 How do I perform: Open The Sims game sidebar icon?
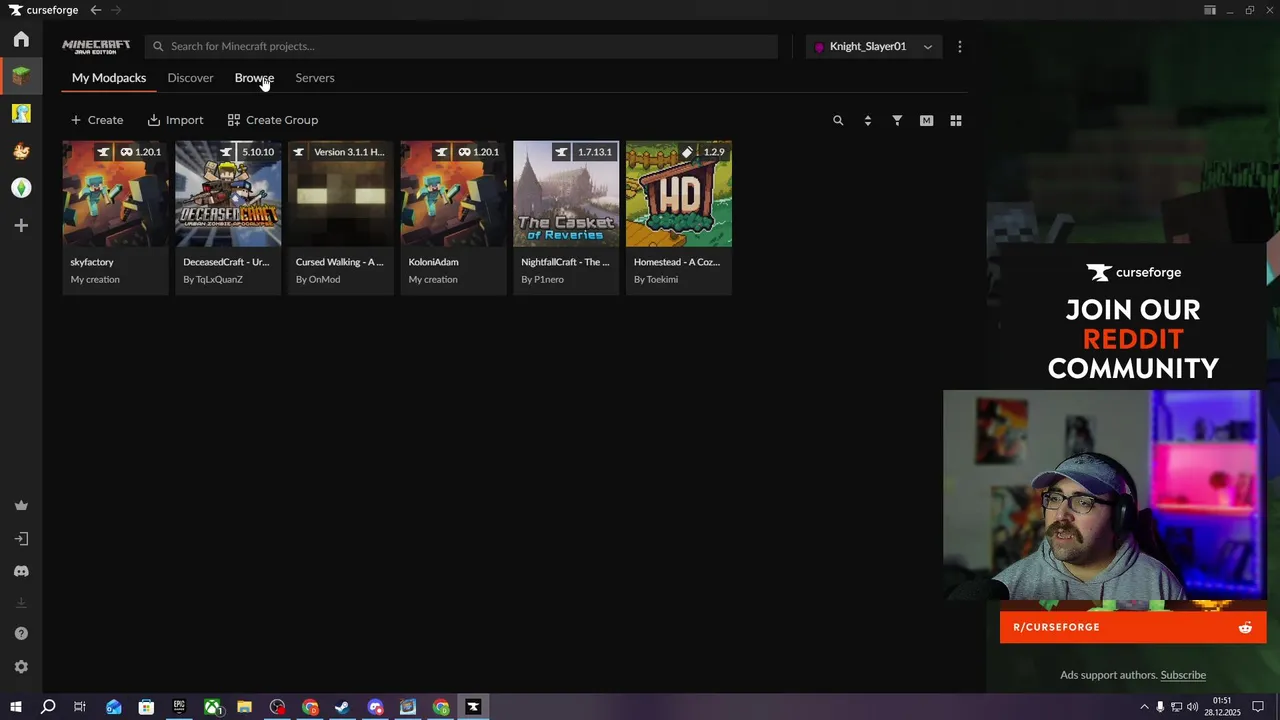(x=21, y=188)
